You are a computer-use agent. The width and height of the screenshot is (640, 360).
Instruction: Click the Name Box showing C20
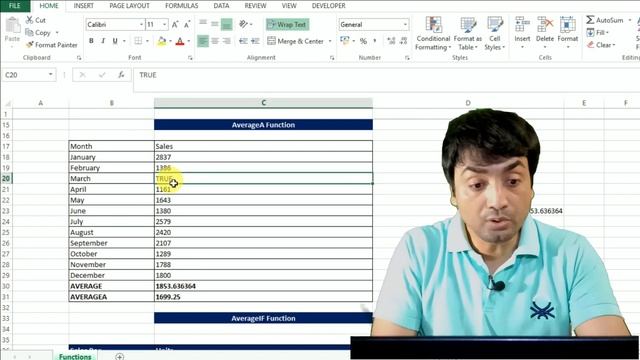pos(29,75)
